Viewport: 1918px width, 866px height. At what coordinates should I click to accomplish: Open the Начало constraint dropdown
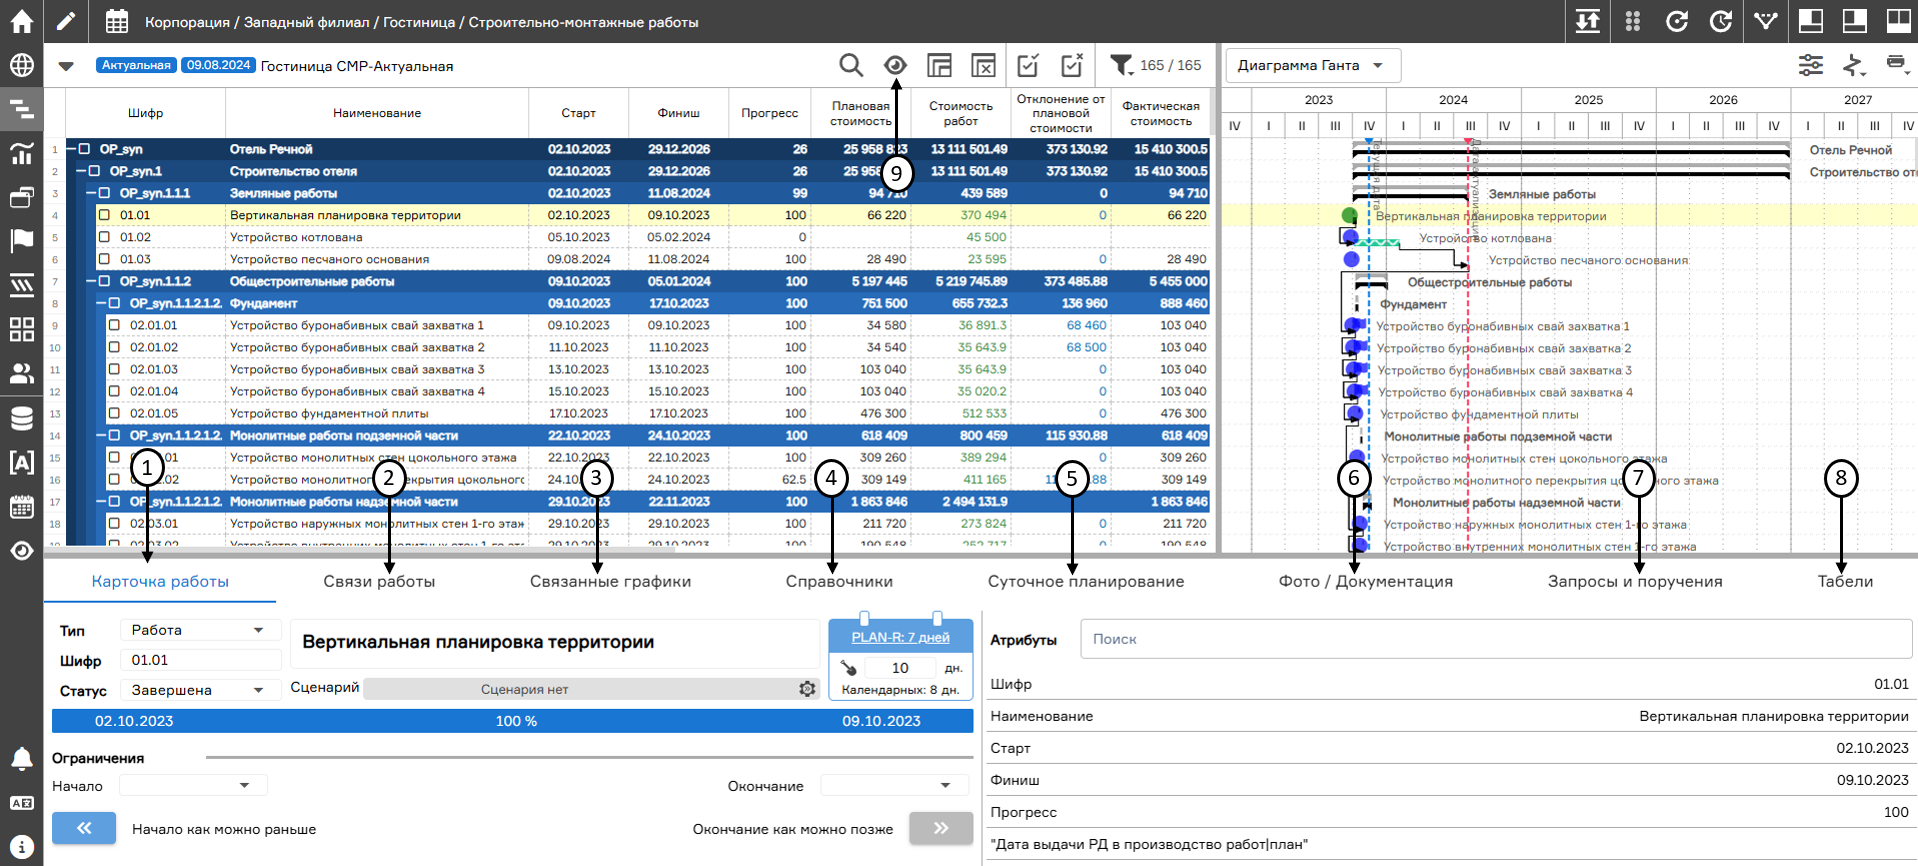[193, 786]
